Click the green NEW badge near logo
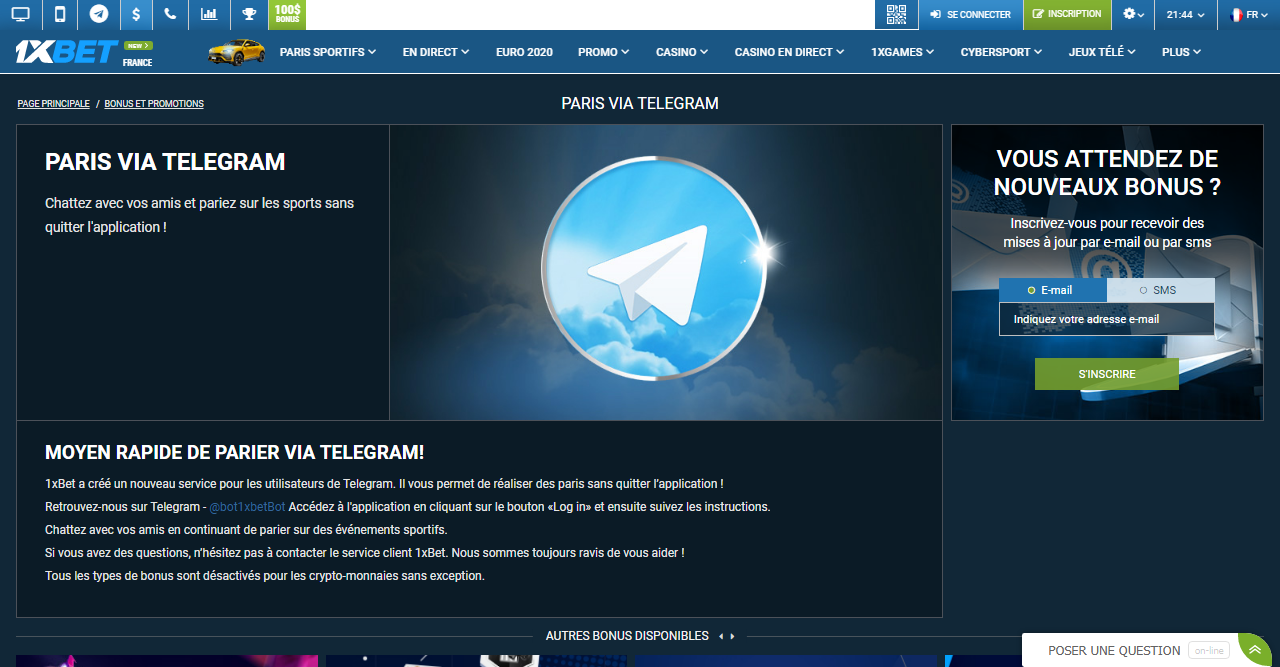 click(x=138, y=45)
